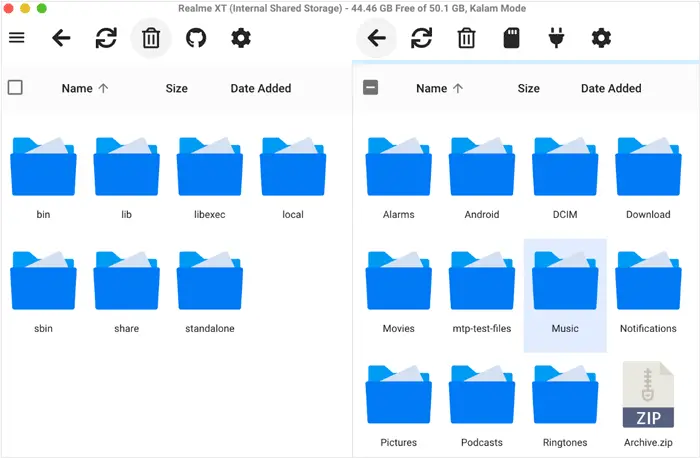Select the Alarms folder on device

tap(399, 179)
